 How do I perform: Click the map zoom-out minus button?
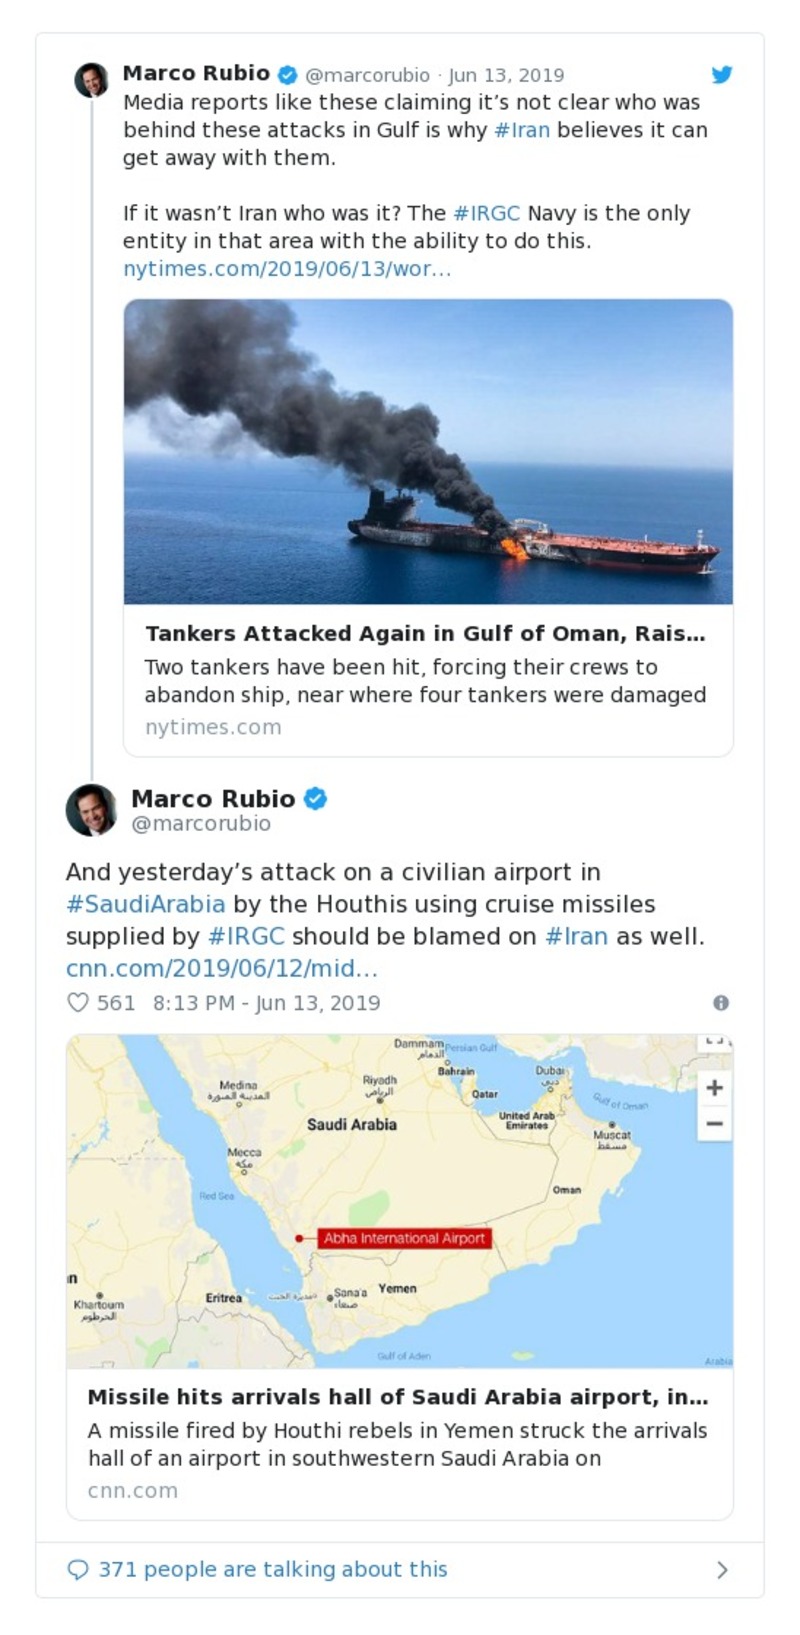click(x=714, y=1124)
